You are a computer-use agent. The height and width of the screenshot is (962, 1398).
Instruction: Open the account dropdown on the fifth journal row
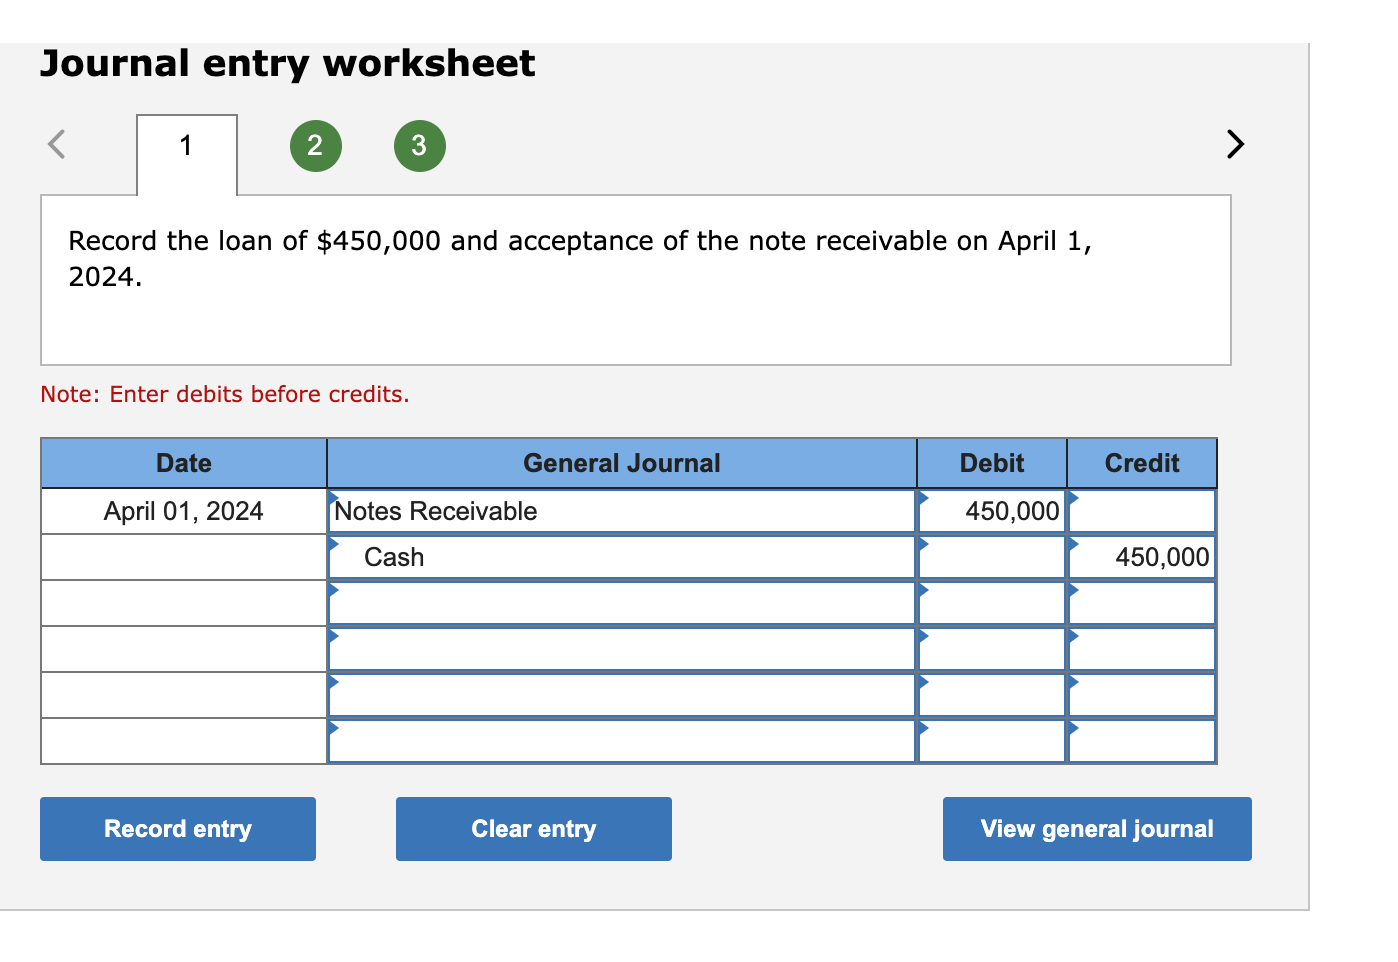click(x=620, y=694)
